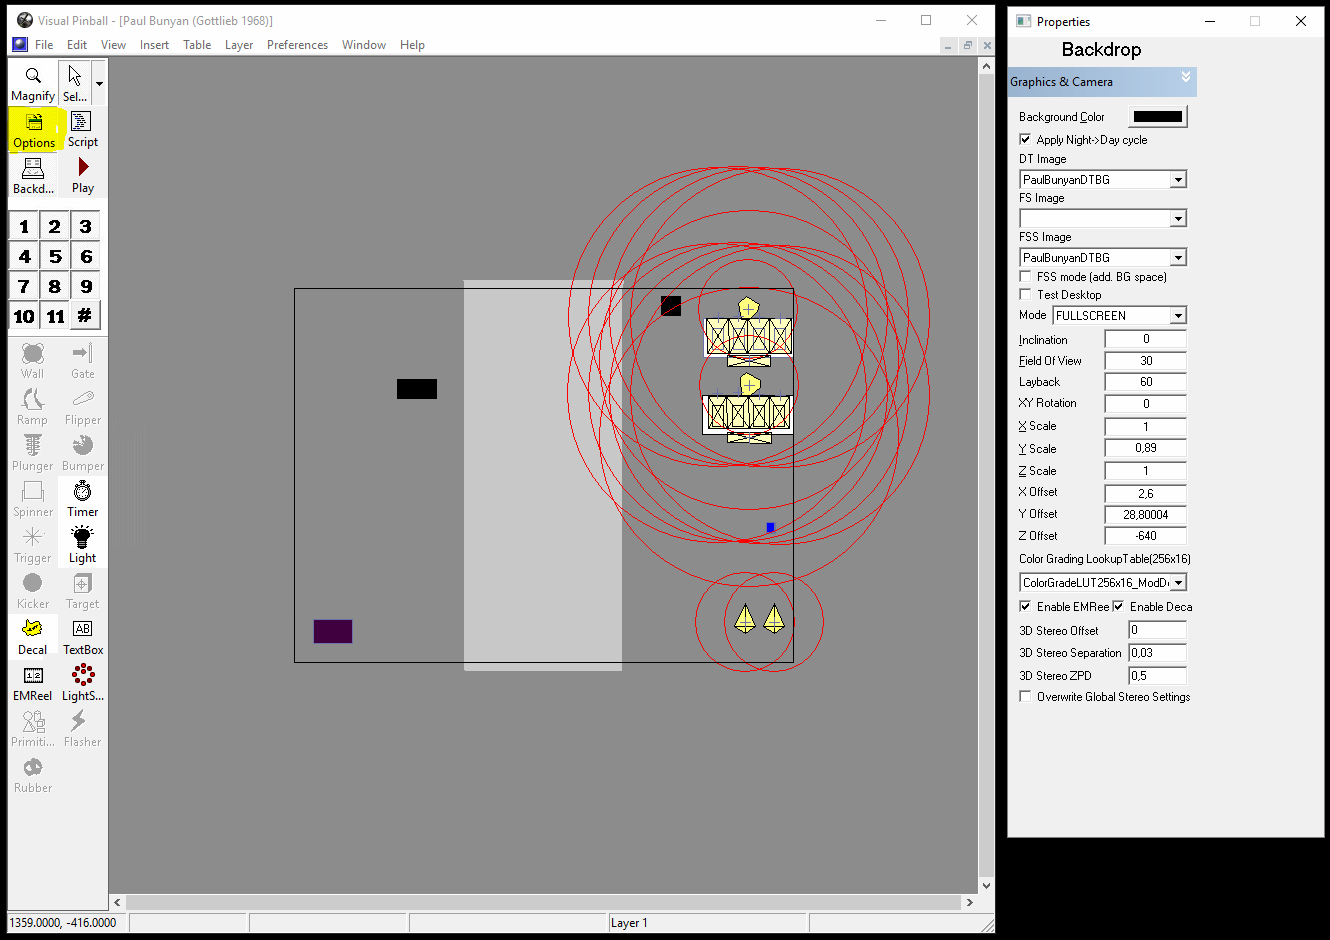Select the Flasher tool

pos(83,728)
